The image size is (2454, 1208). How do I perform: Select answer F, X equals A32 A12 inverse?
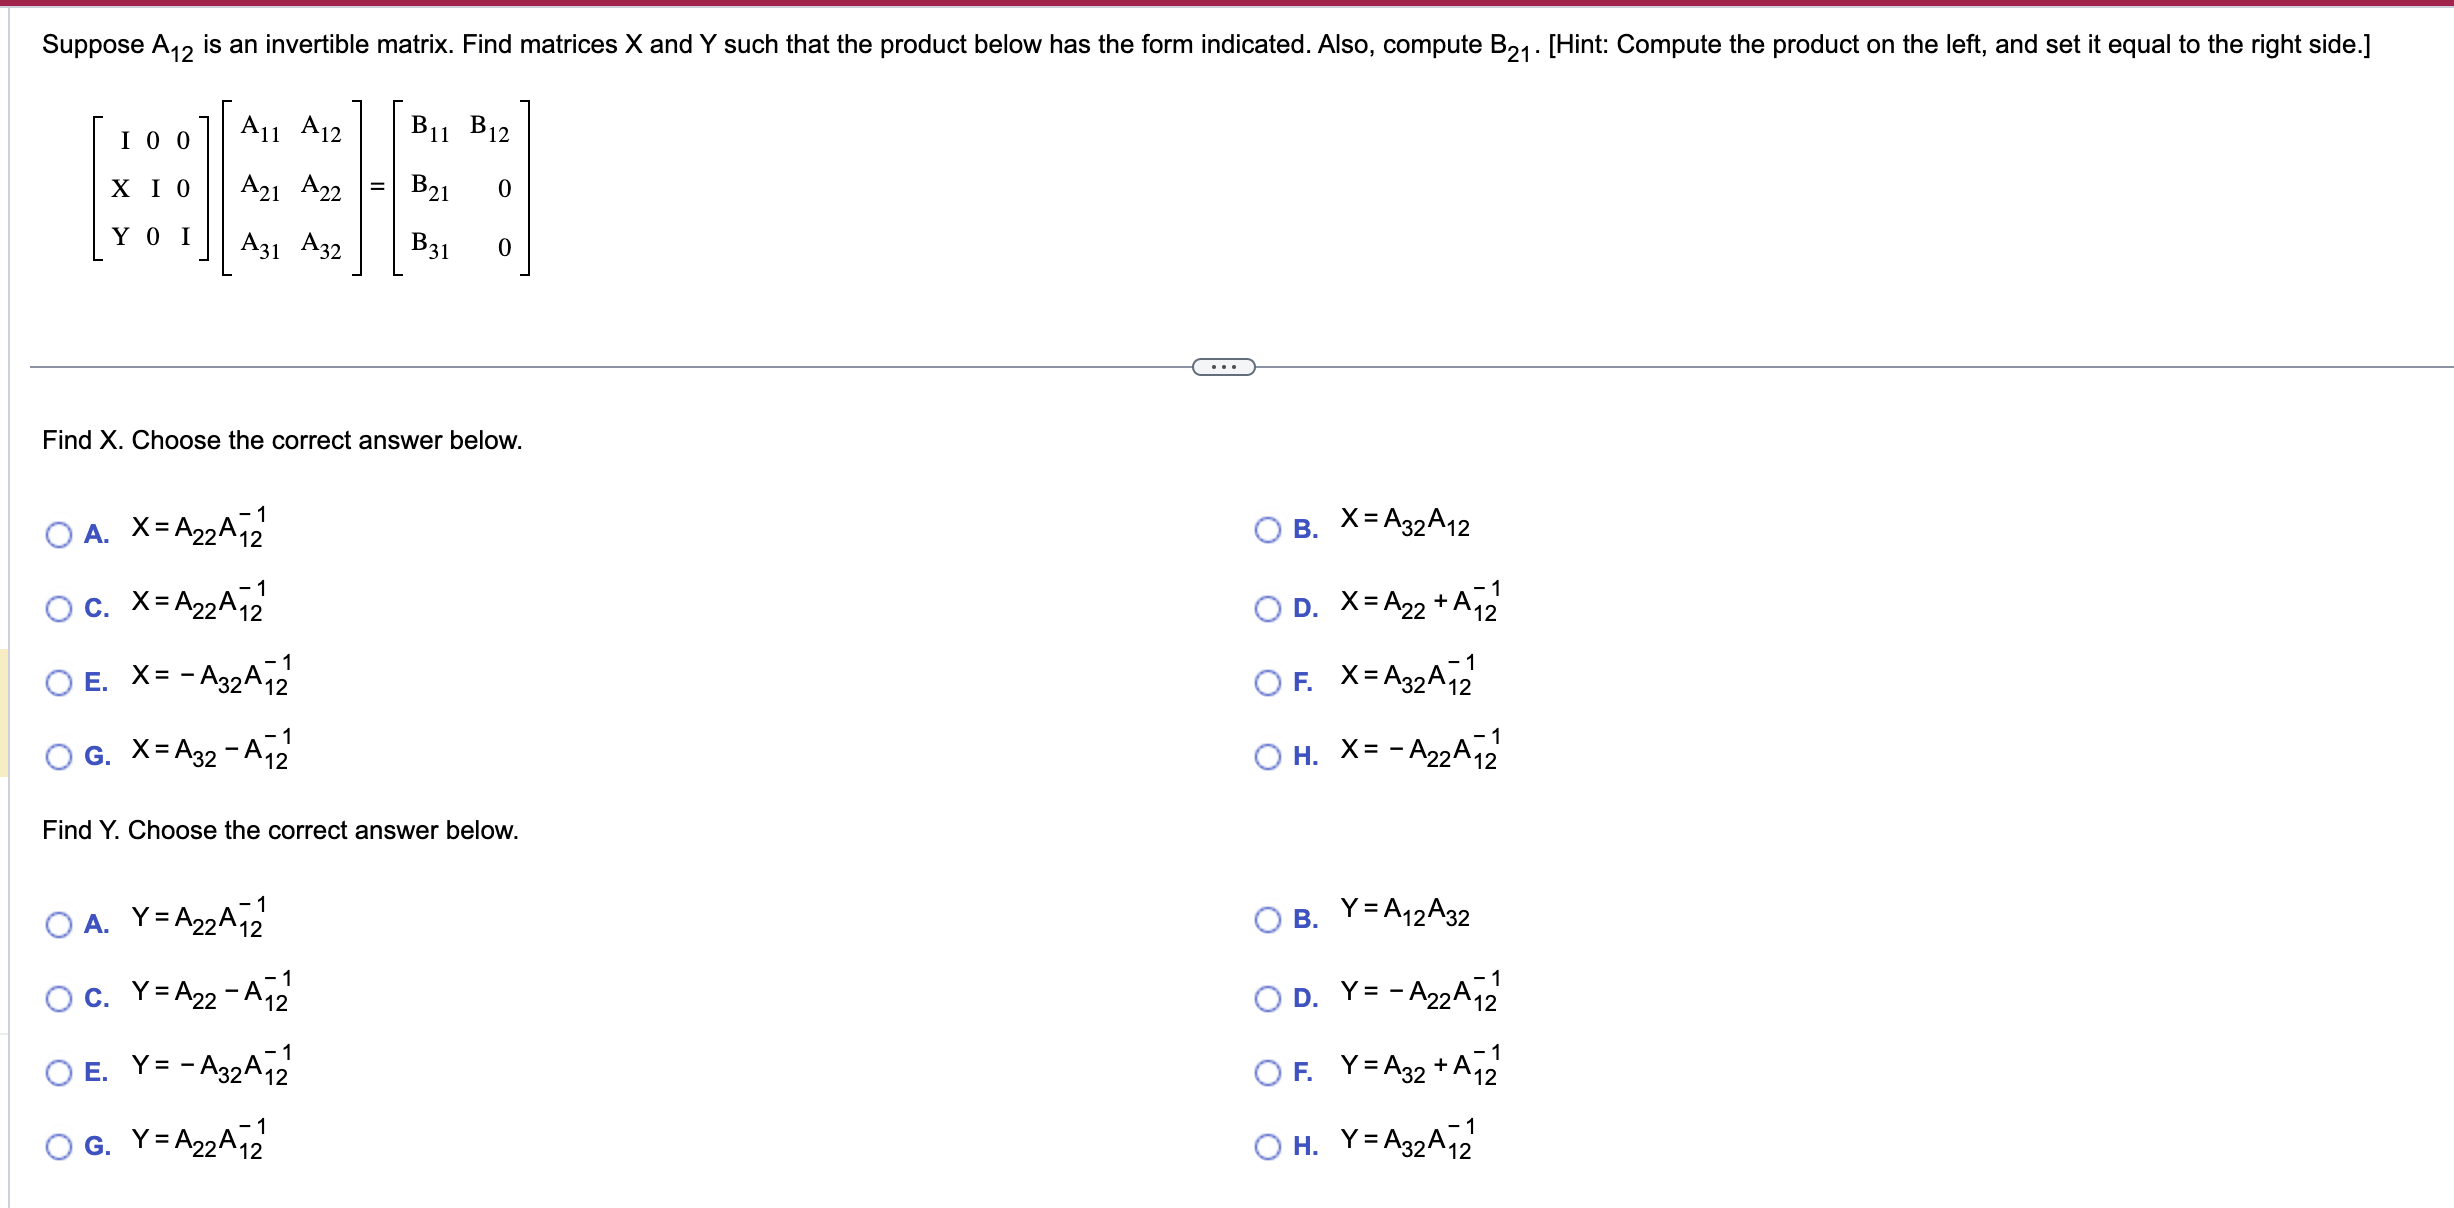pyautogui.click(x=1266, y=682)
